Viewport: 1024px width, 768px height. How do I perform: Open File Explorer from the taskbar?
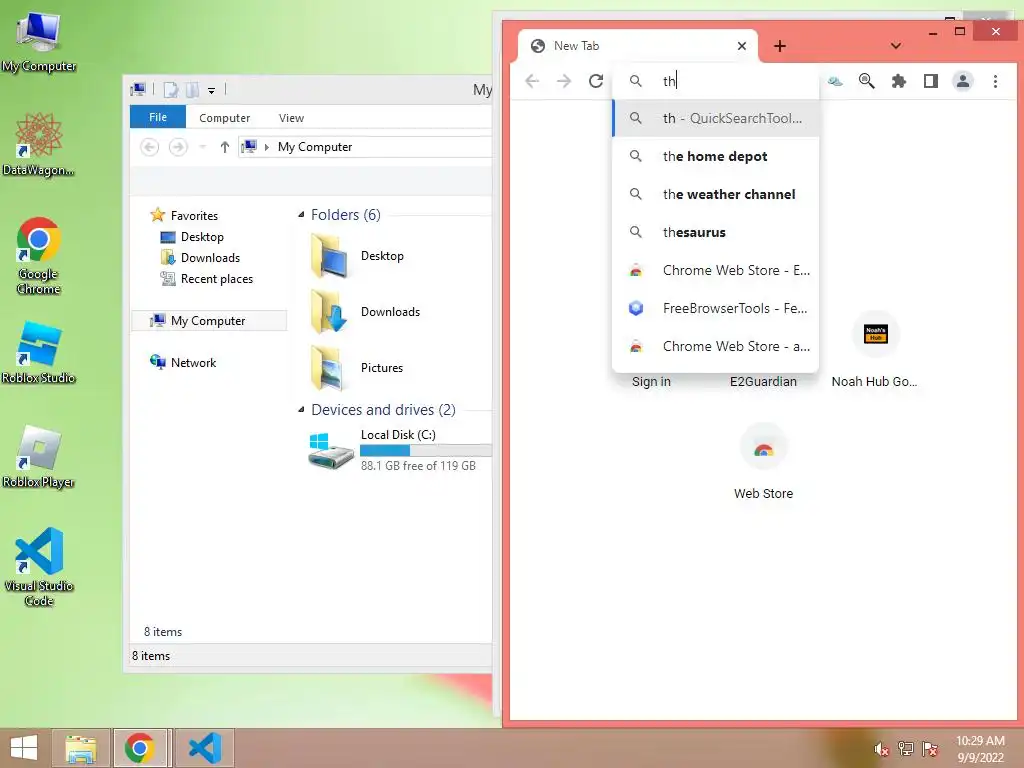coord(81,748)
